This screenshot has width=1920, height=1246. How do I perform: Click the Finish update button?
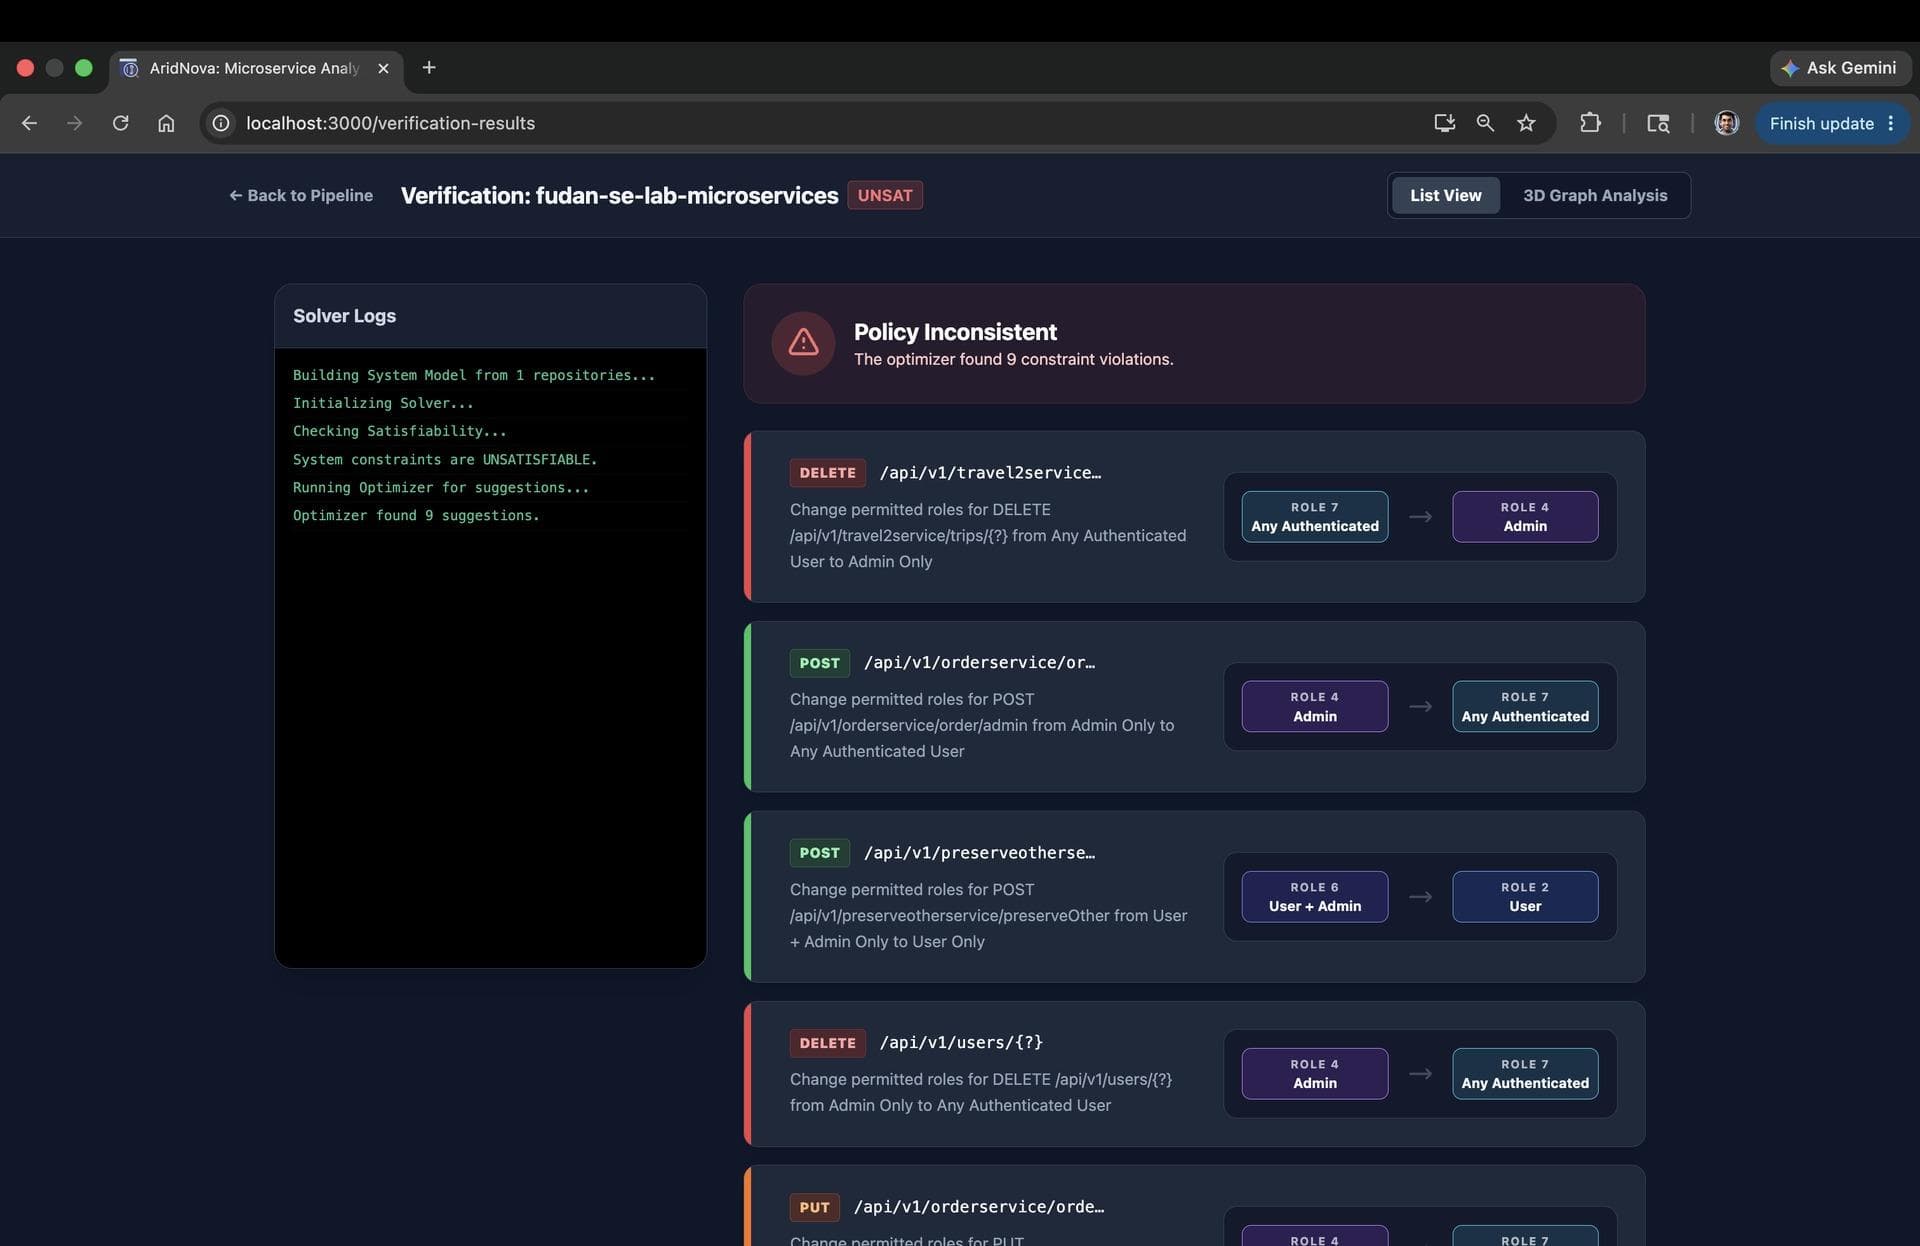(1821, 123)
